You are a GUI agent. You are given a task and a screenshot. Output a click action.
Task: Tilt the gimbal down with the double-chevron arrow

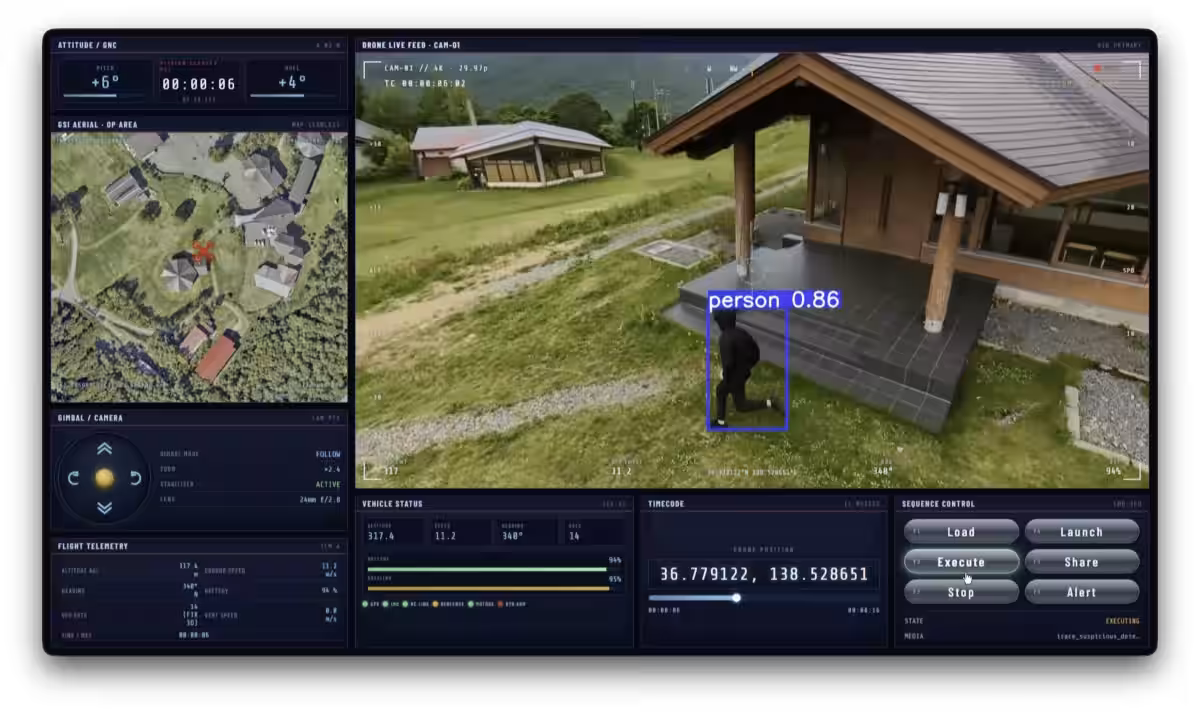tap(104, 507)
